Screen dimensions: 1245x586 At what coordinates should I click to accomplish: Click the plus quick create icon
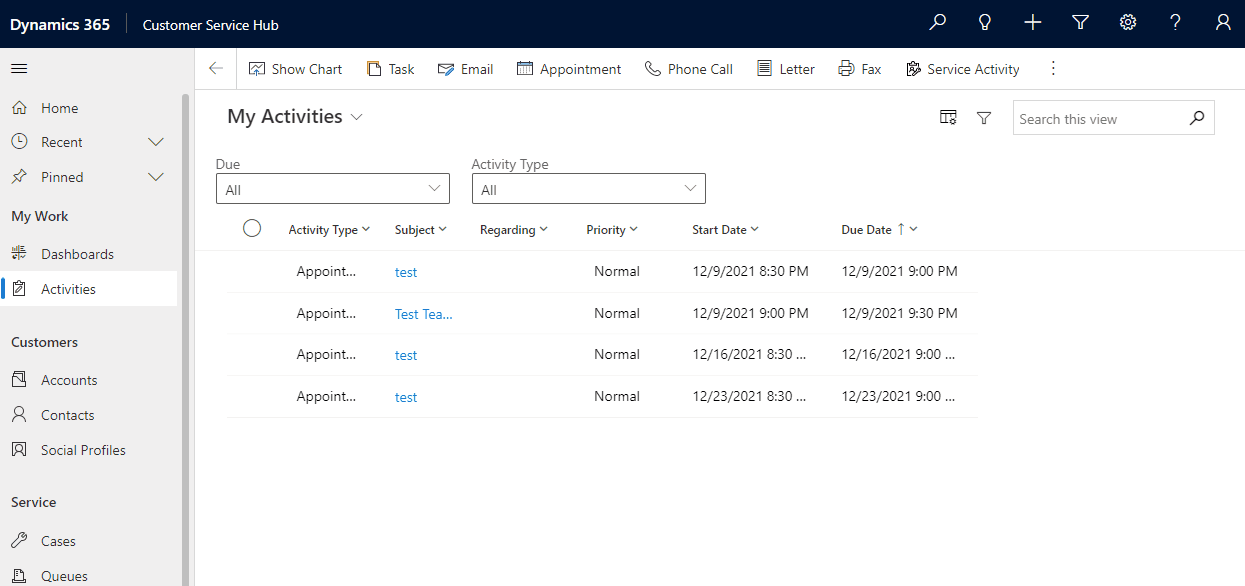point(1033,23)
